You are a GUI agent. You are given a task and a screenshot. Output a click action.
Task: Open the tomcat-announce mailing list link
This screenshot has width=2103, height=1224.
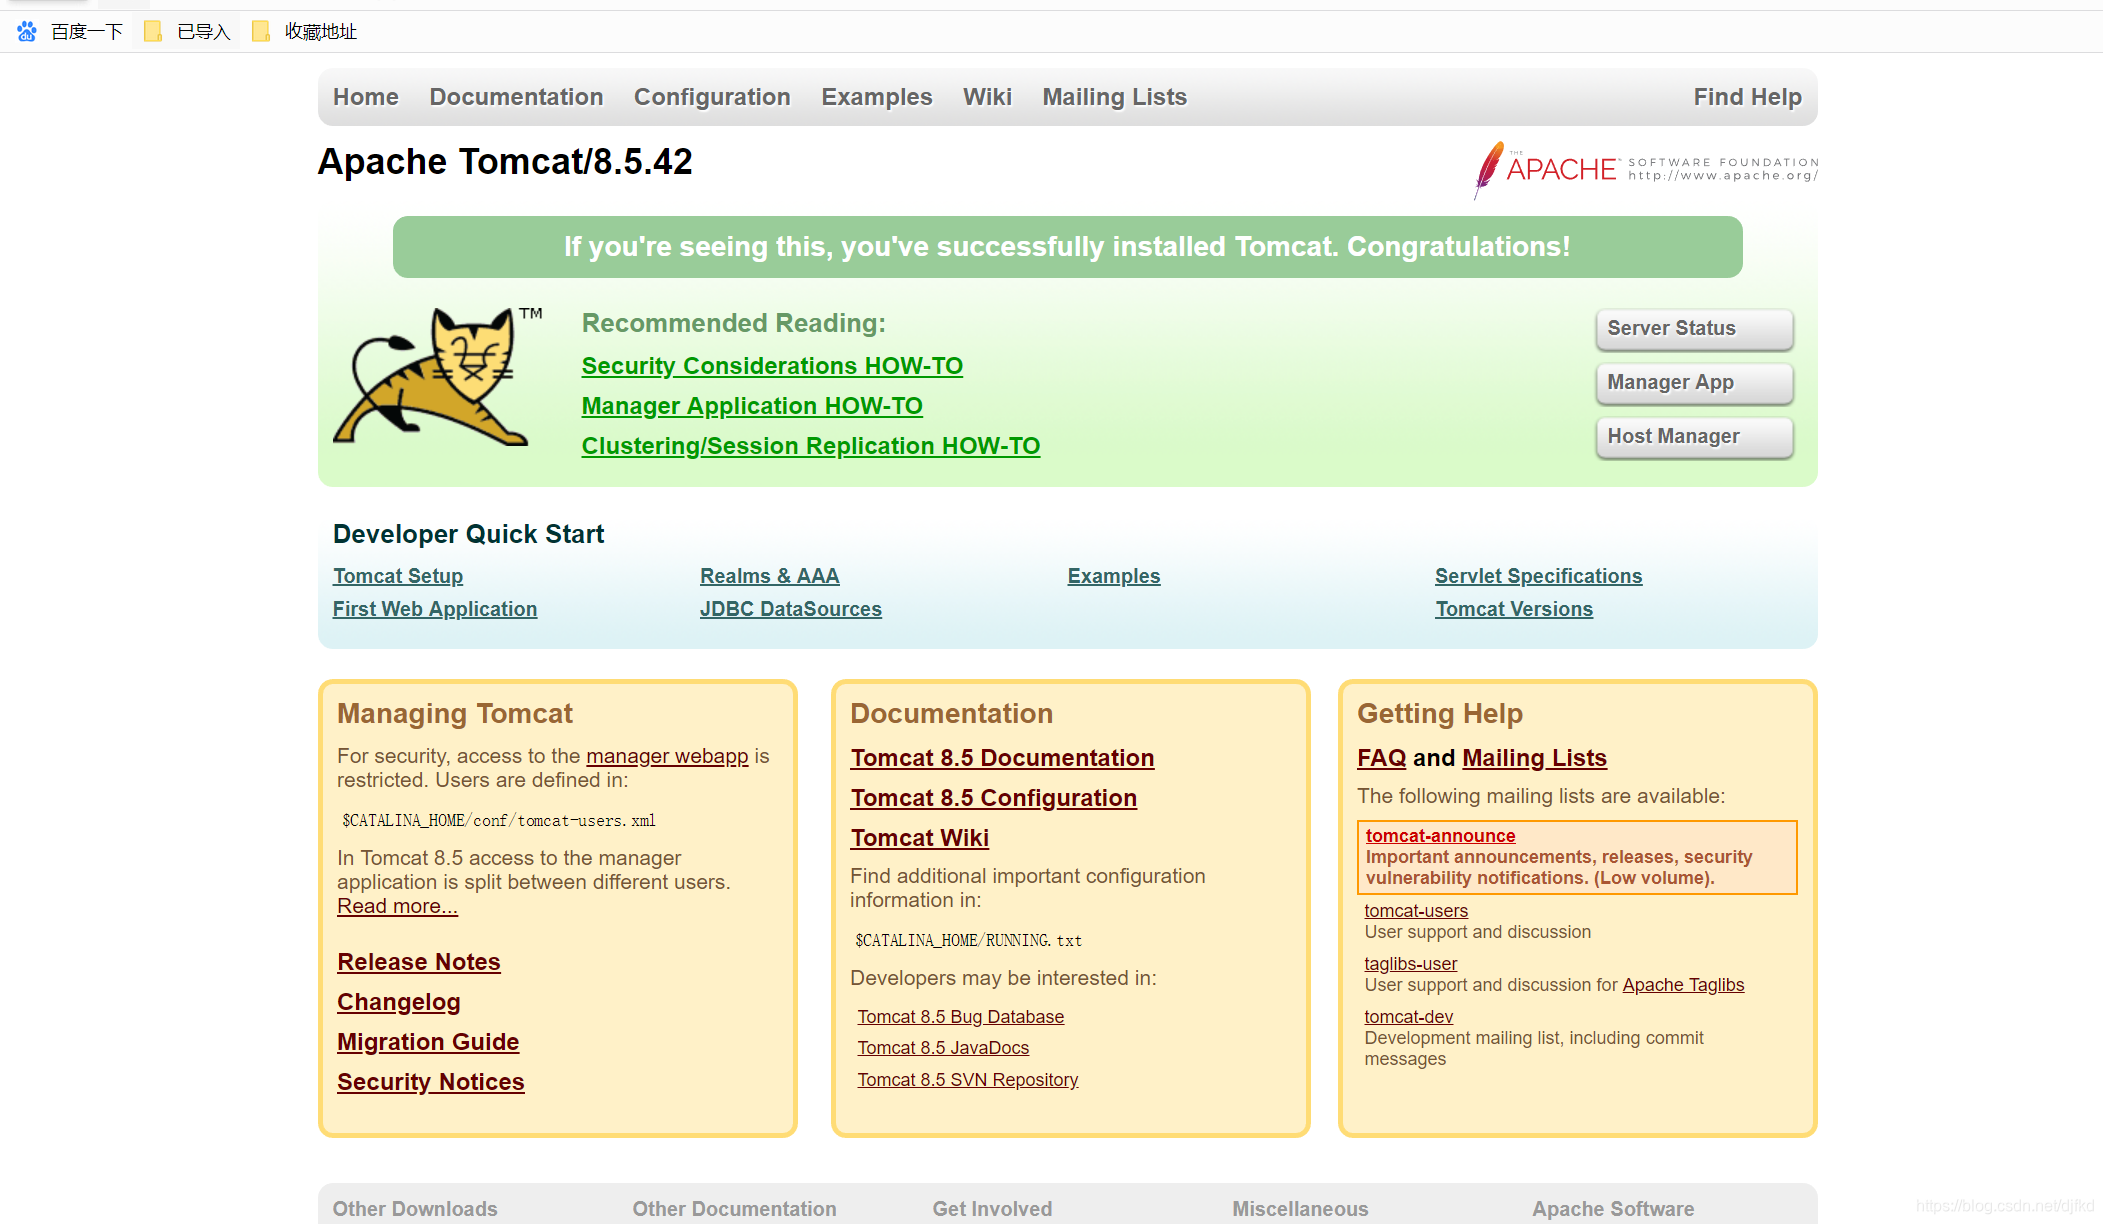[1441, 836]
